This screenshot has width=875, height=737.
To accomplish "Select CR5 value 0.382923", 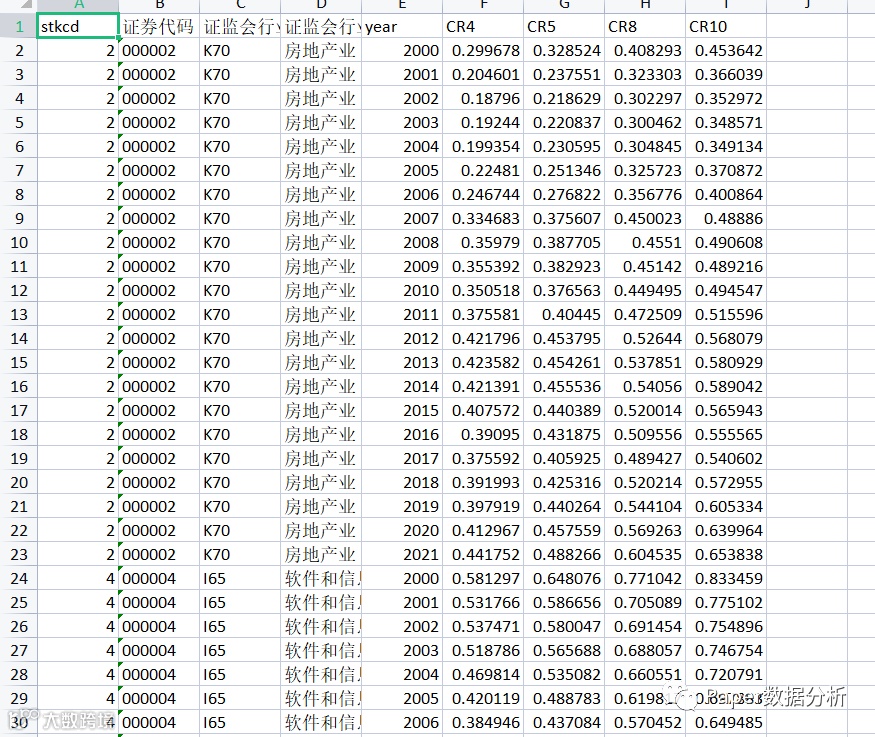I will 564,266.
